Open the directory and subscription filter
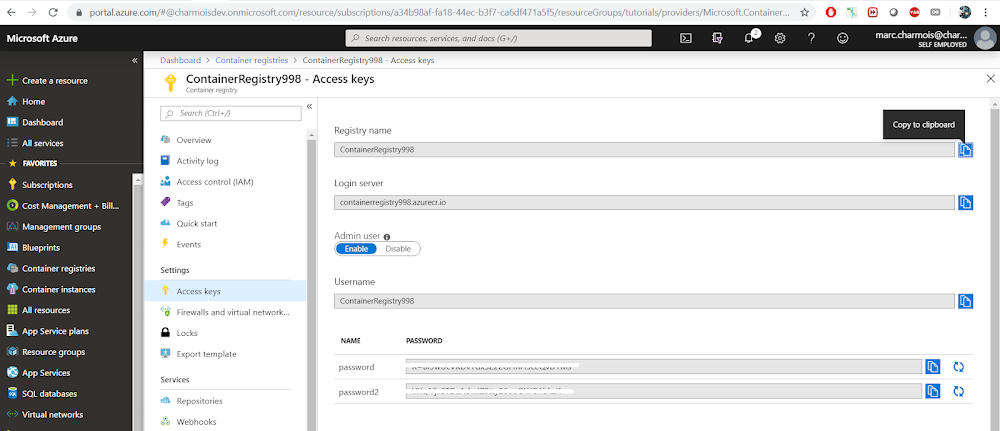1000x431 pixels. (x=717, y=38)
